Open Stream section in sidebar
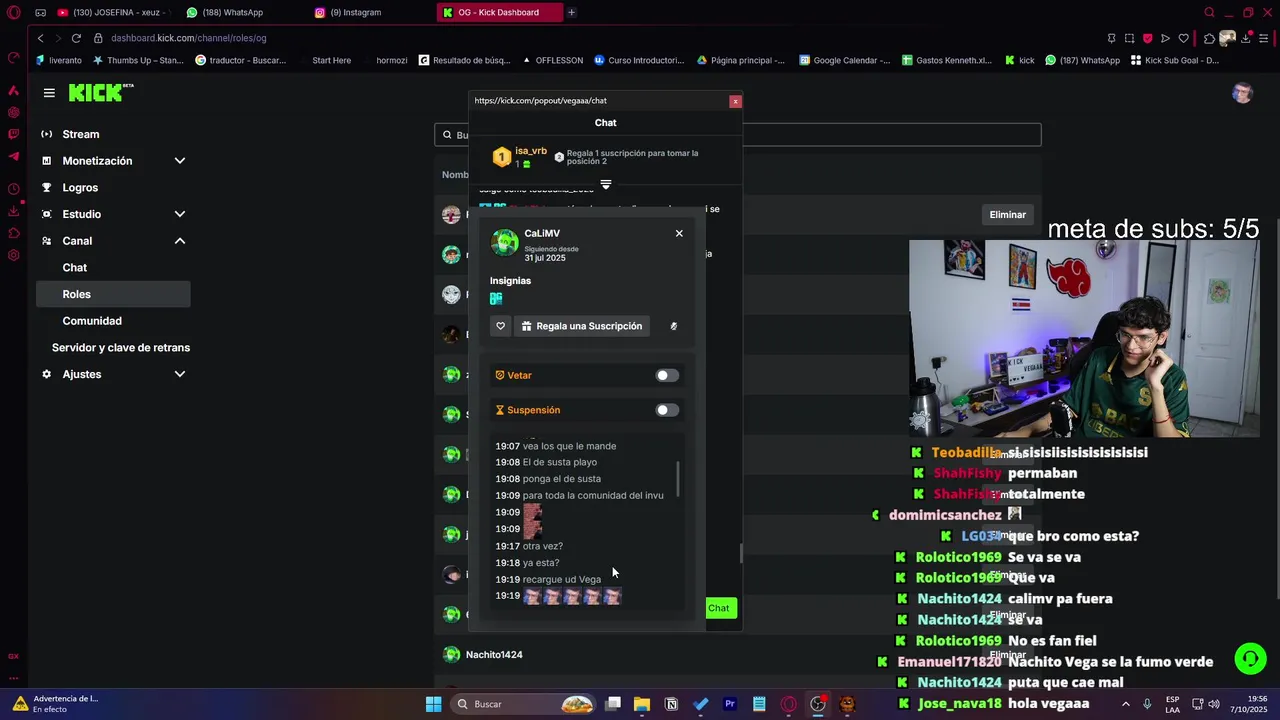The width and height of the screenshot is (1280, 720). 80,134
